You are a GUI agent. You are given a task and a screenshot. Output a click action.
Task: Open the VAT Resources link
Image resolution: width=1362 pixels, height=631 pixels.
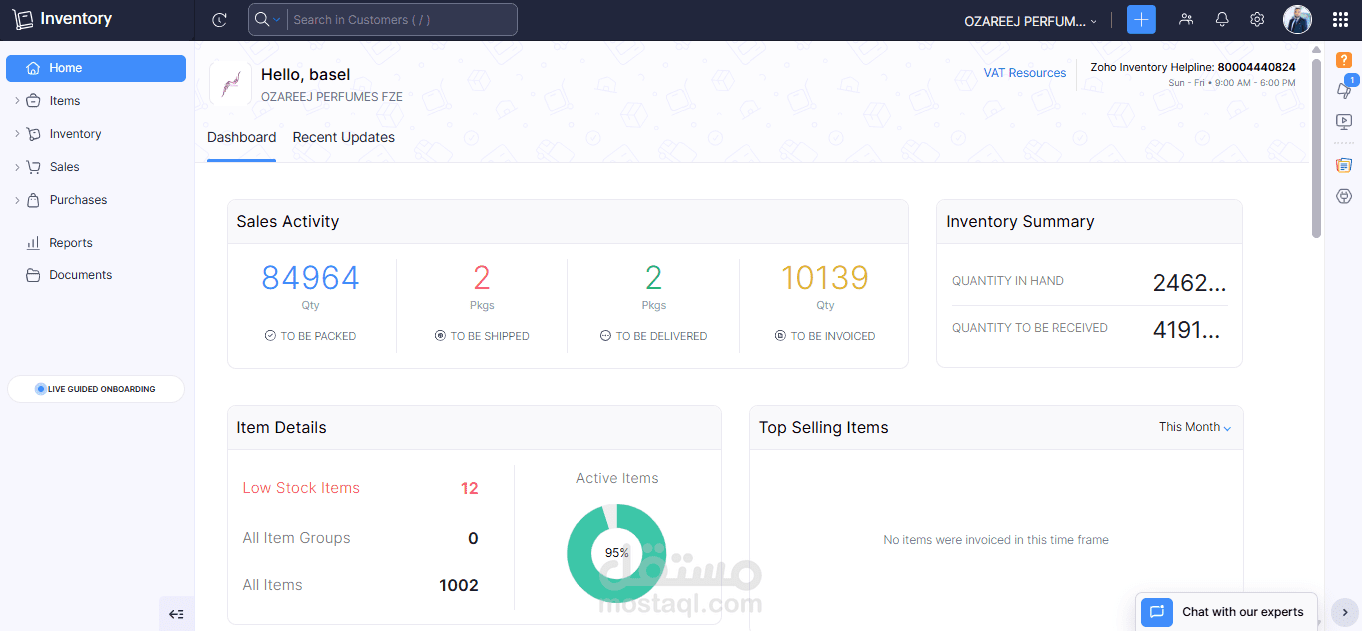[x=1025, y=73]
